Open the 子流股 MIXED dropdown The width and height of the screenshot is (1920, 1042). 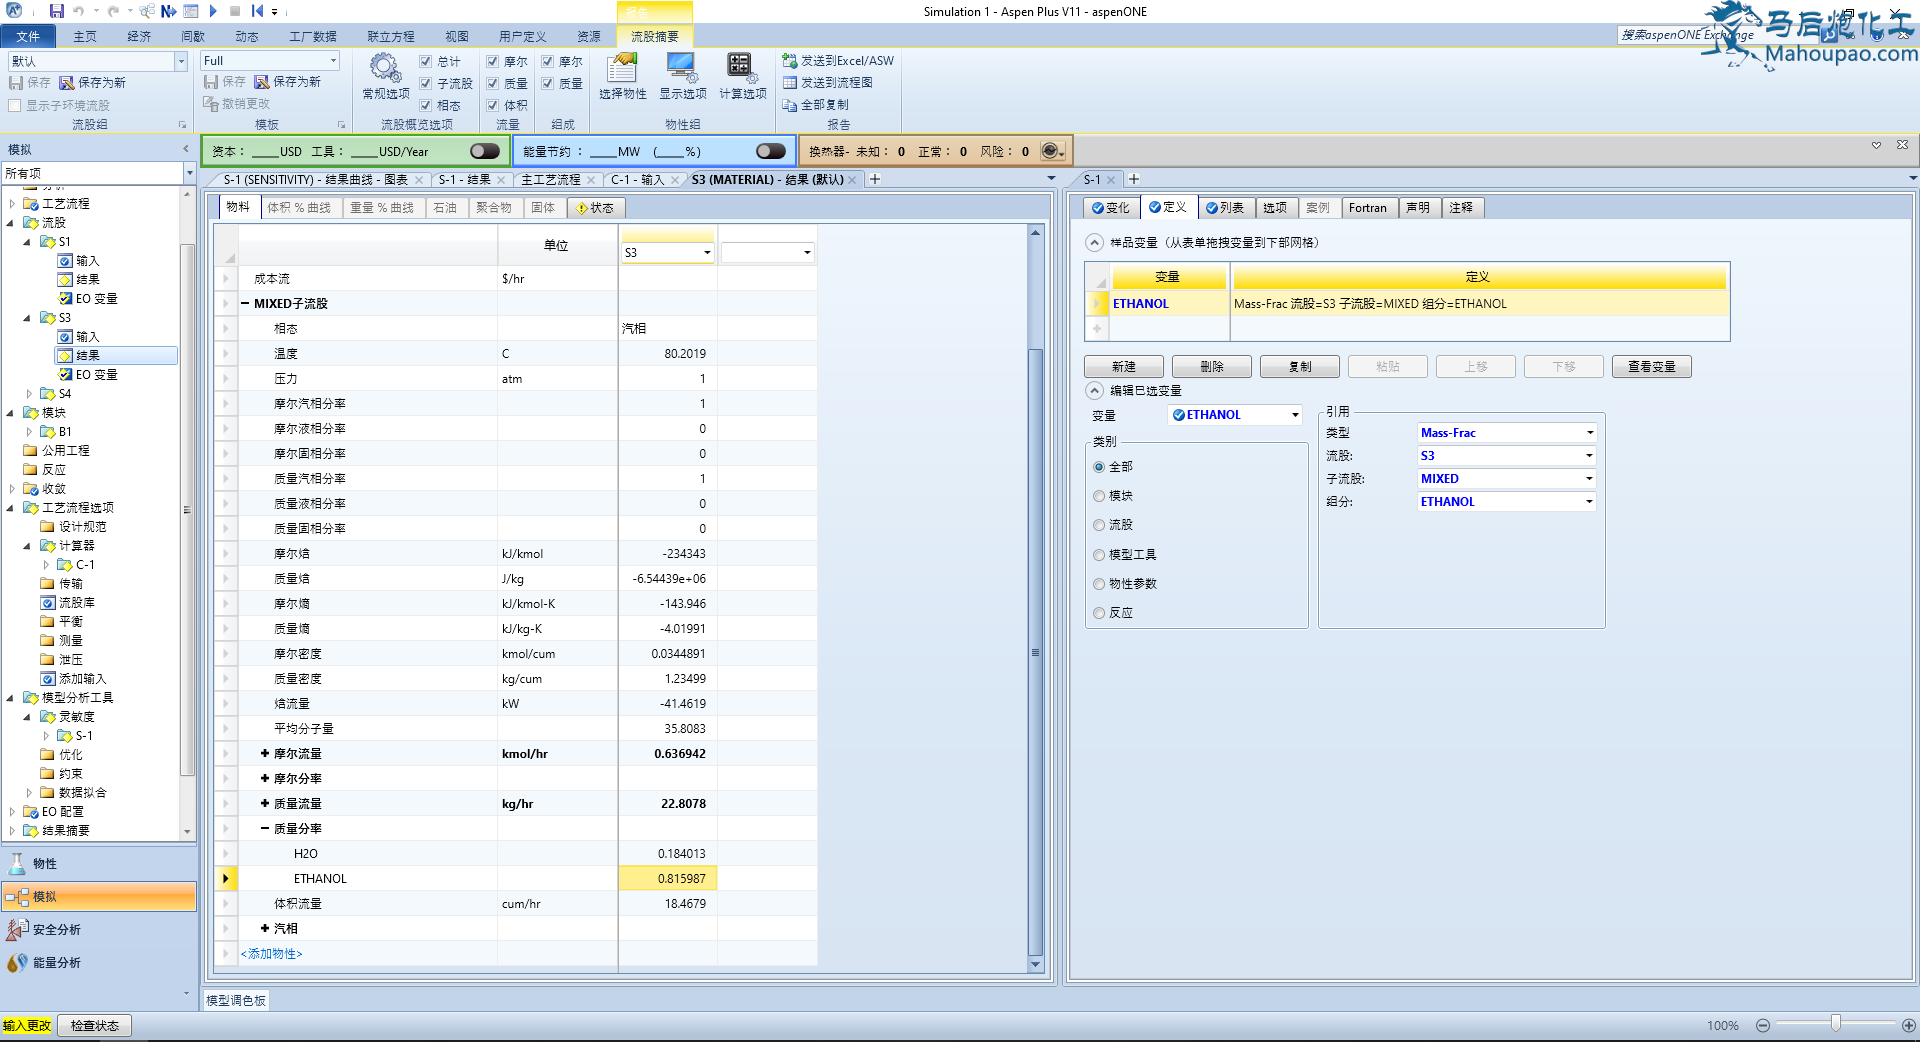tap(1589, 479)
